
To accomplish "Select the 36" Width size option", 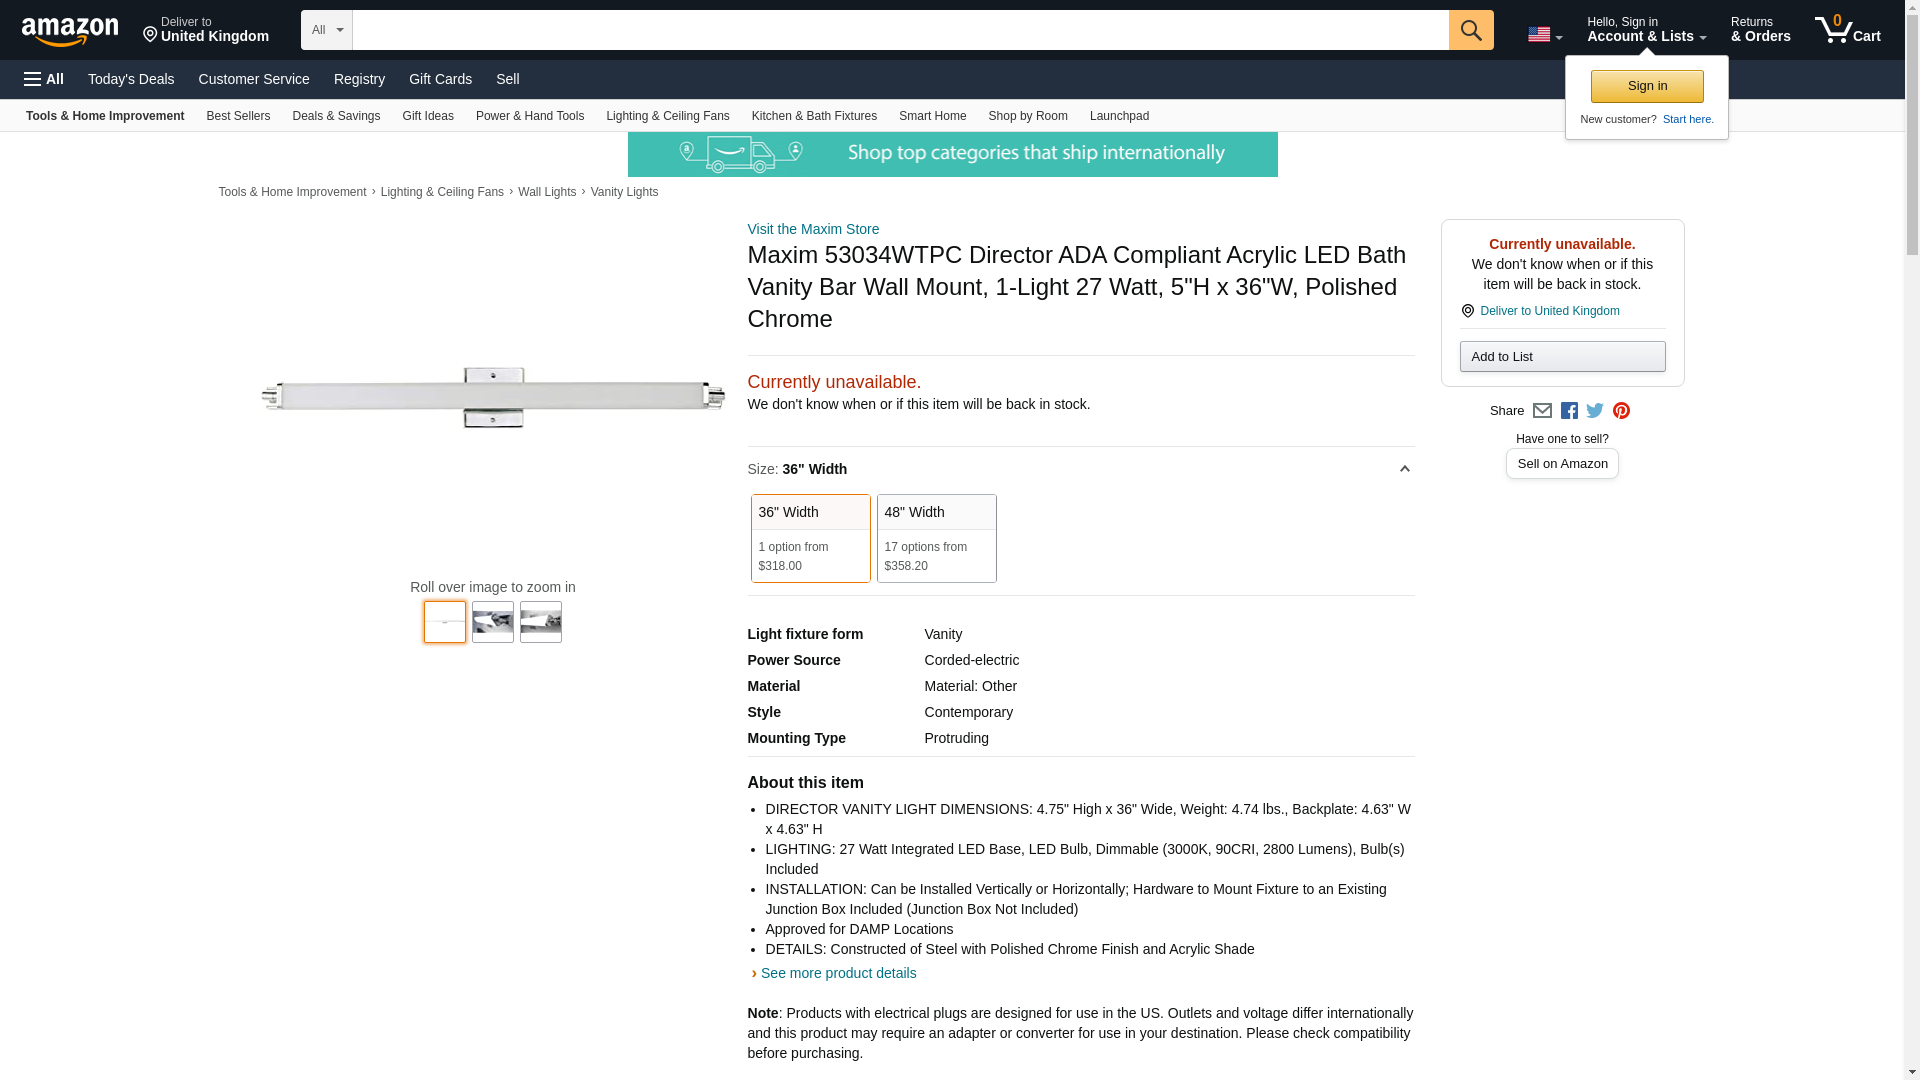I will click(810, 538).
